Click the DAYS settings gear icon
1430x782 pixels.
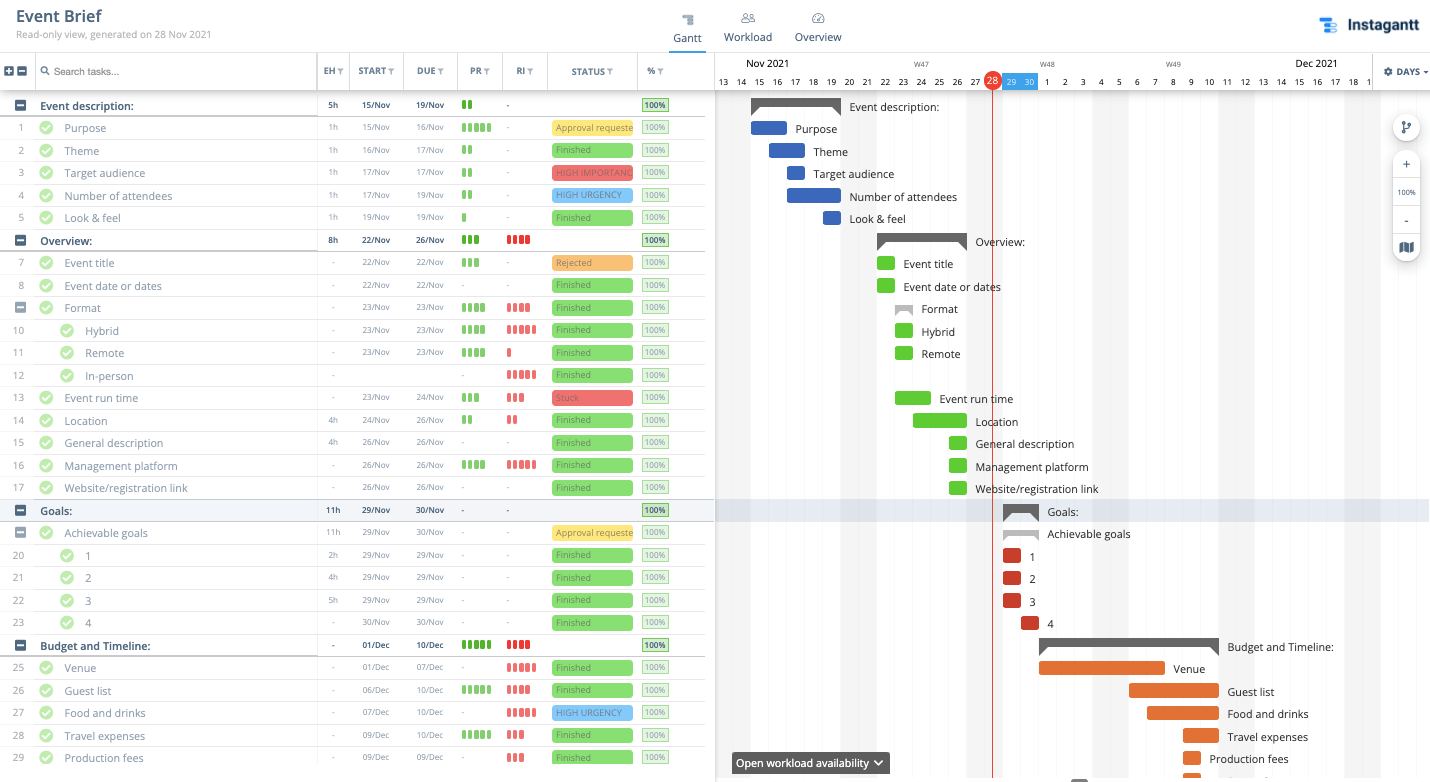click(1388, 72)
